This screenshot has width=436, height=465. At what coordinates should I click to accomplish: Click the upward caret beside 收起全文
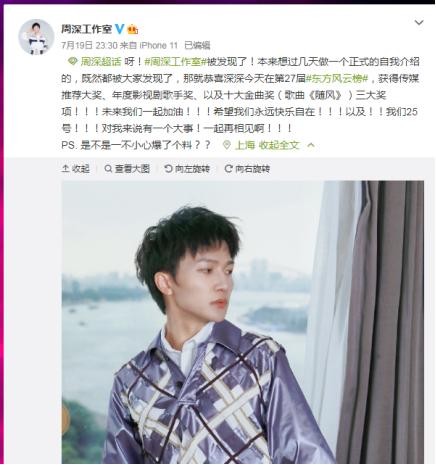click(311, 145)
